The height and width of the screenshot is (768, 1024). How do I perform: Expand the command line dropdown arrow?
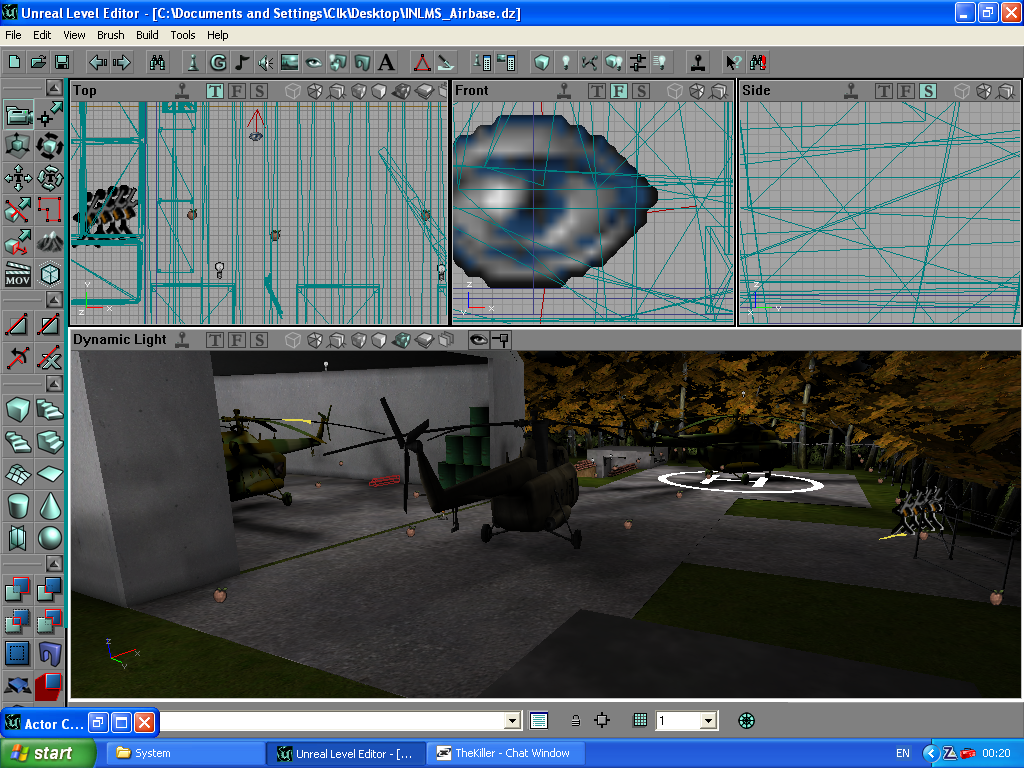513,720
